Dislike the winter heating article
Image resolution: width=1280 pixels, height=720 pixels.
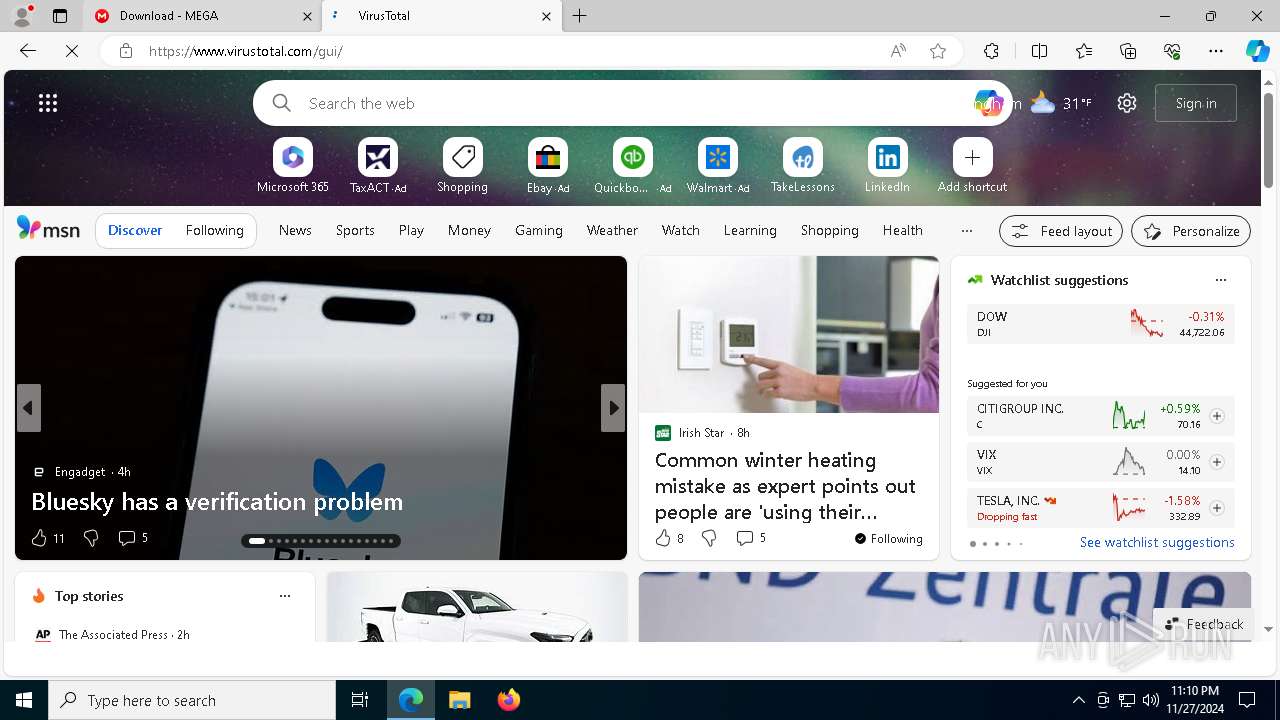[x=709, y=538]
